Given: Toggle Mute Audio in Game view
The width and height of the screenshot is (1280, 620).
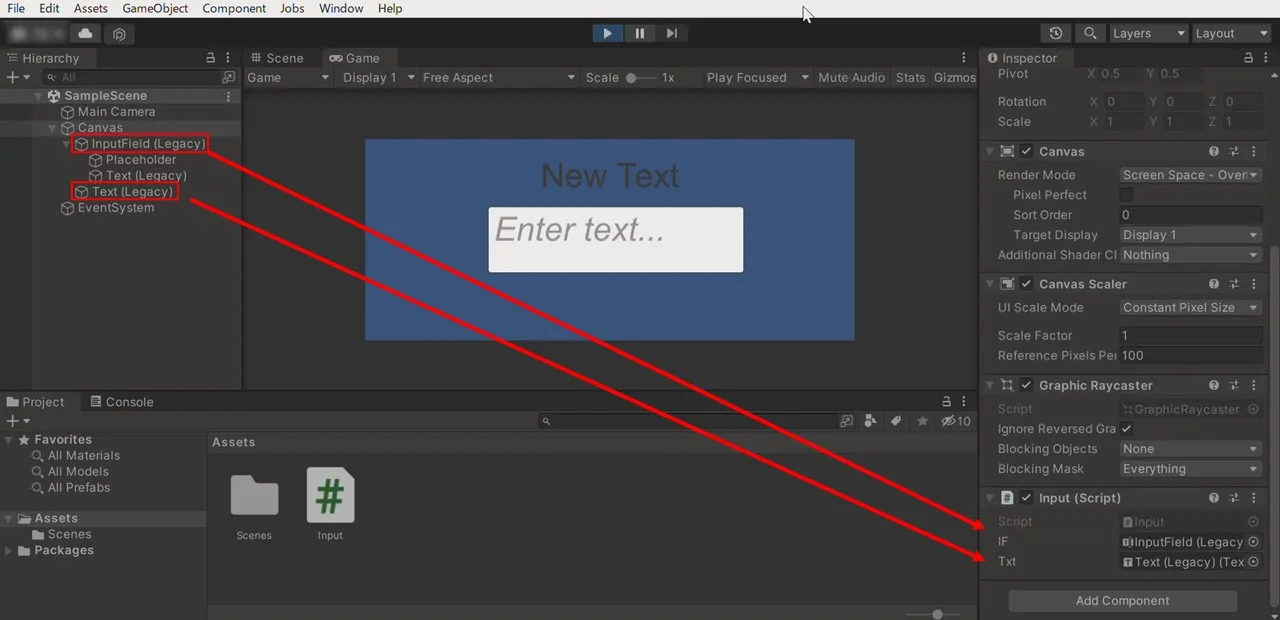Looking at the screenshot, I should click(851, 78).
